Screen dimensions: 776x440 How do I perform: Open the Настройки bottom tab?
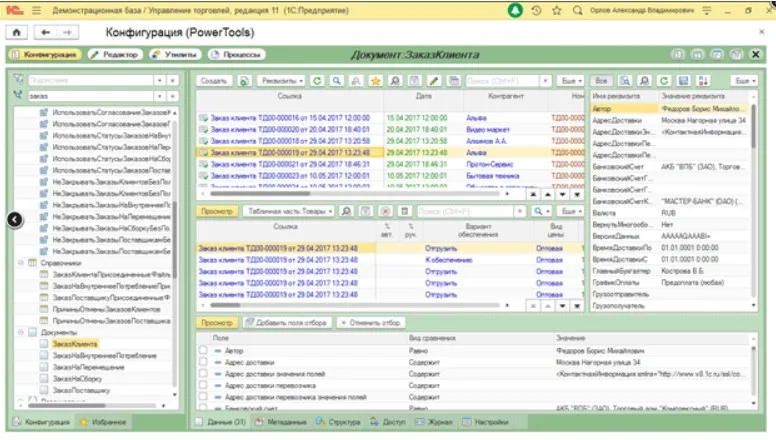click(x=485, y=422)
